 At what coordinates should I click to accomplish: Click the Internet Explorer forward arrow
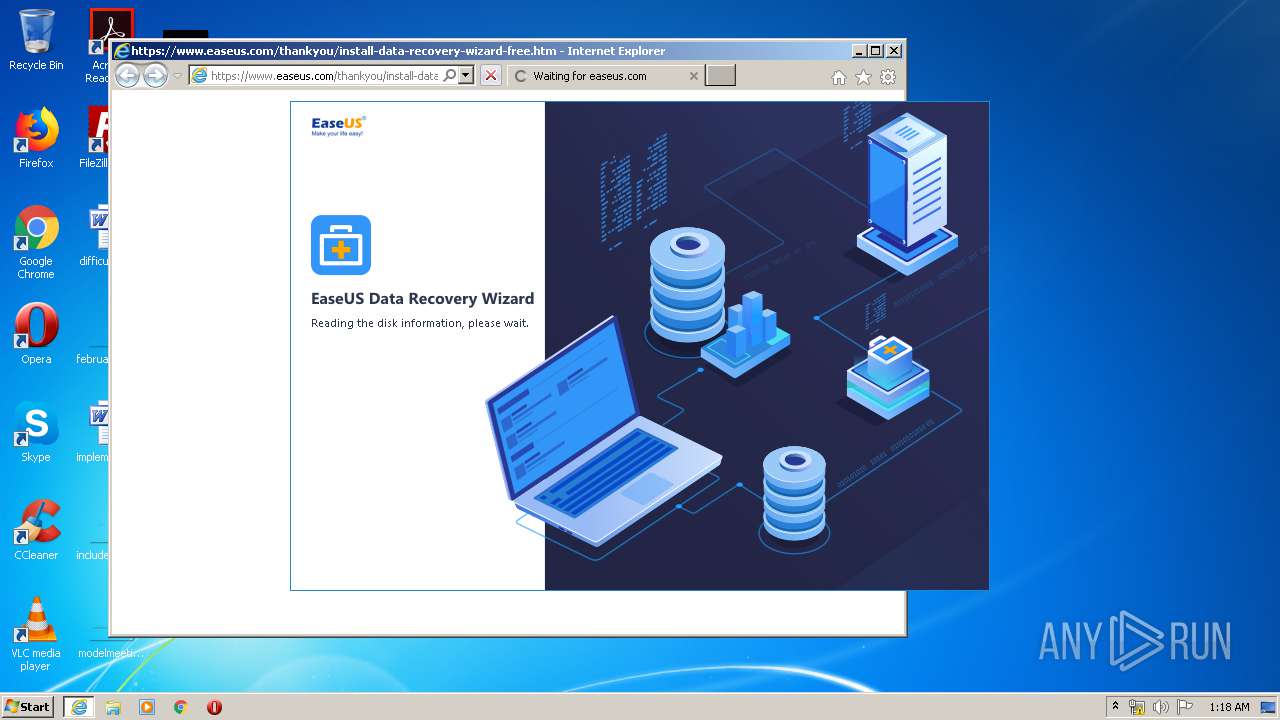pyautogui.click(x=155, y=75)
